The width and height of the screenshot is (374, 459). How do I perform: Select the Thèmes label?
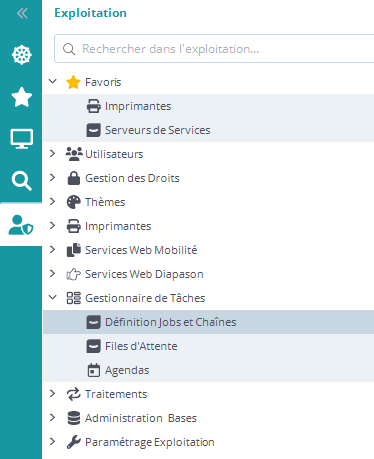[105, 202]
